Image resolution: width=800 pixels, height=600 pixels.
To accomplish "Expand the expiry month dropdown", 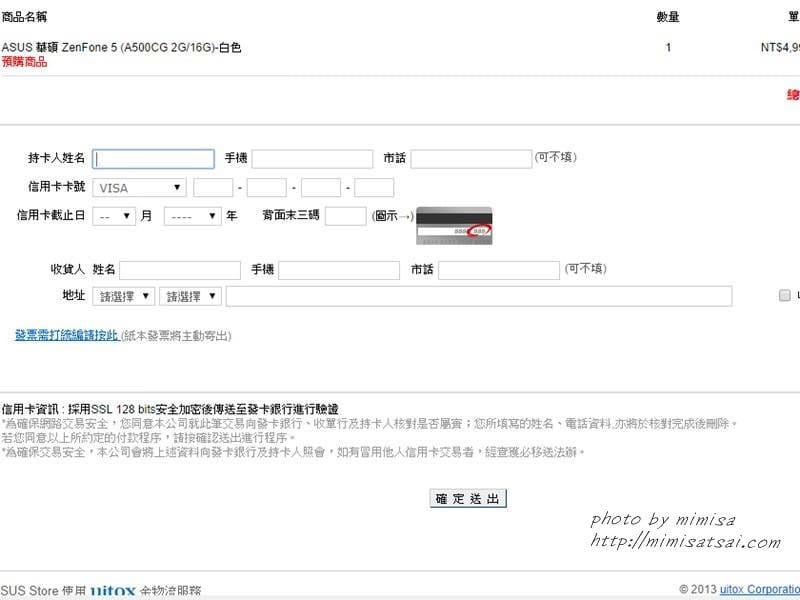I will click(113, 215).
